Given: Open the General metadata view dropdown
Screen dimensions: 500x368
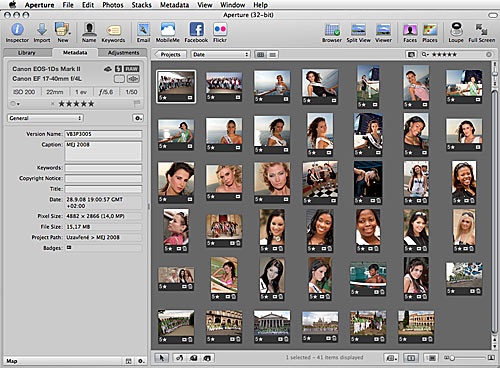Looking at the screenshot, I should coord(45,118).
